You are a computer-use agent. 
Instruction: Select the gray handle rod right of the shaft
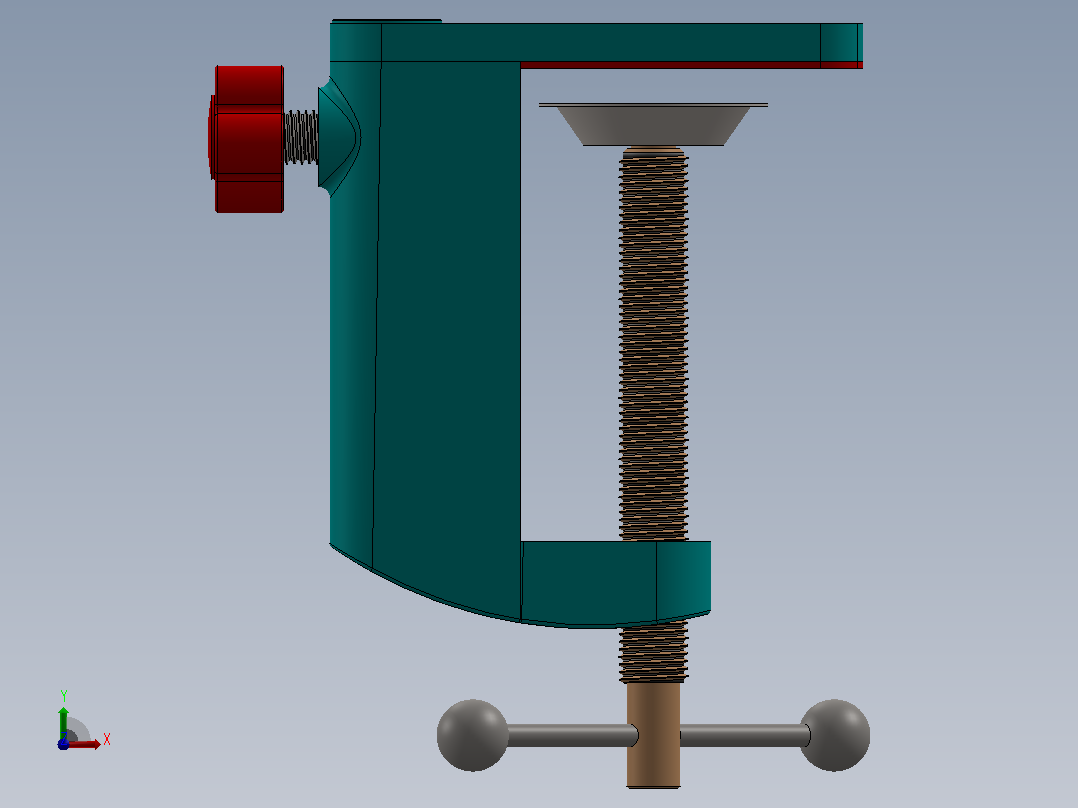[745, 735]
